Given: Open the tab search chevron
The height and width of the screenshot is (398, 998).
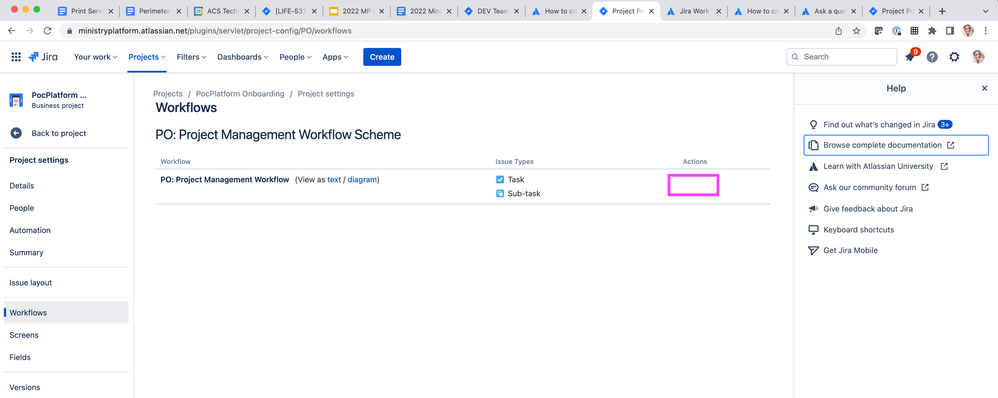Looking at the screenshot, I should click(x=985, y=11).
